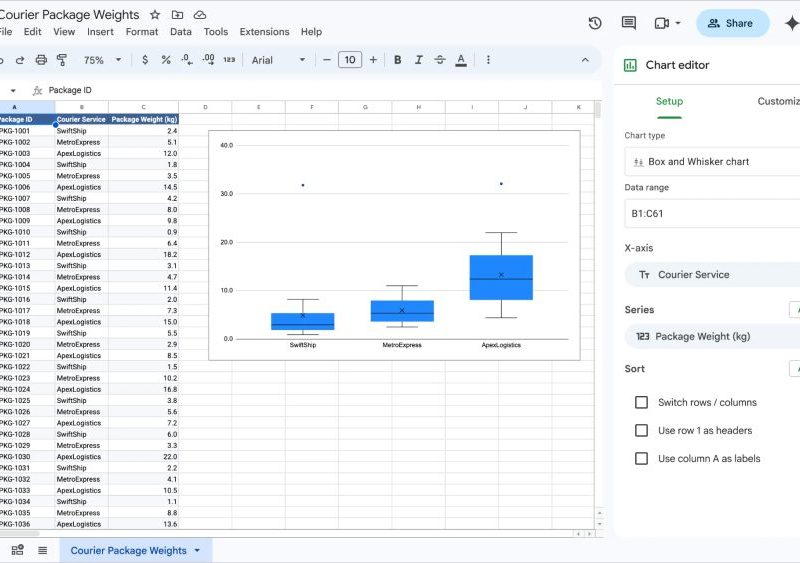Image resolution: width=800 pixels, height=563 pixels.
Task: Open the Format menu
Action: point(142,32)
